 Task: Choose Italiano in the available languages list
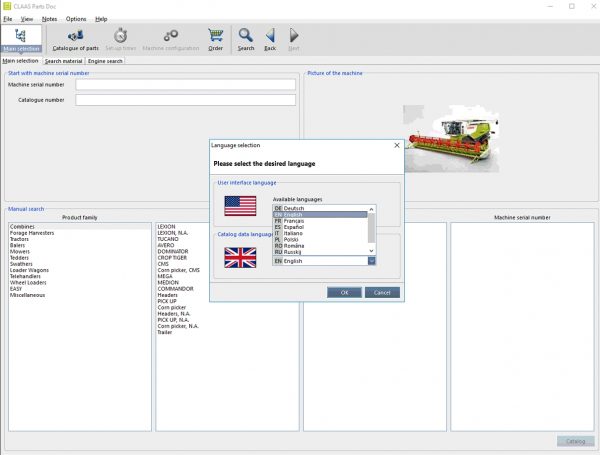coord(320,233)
